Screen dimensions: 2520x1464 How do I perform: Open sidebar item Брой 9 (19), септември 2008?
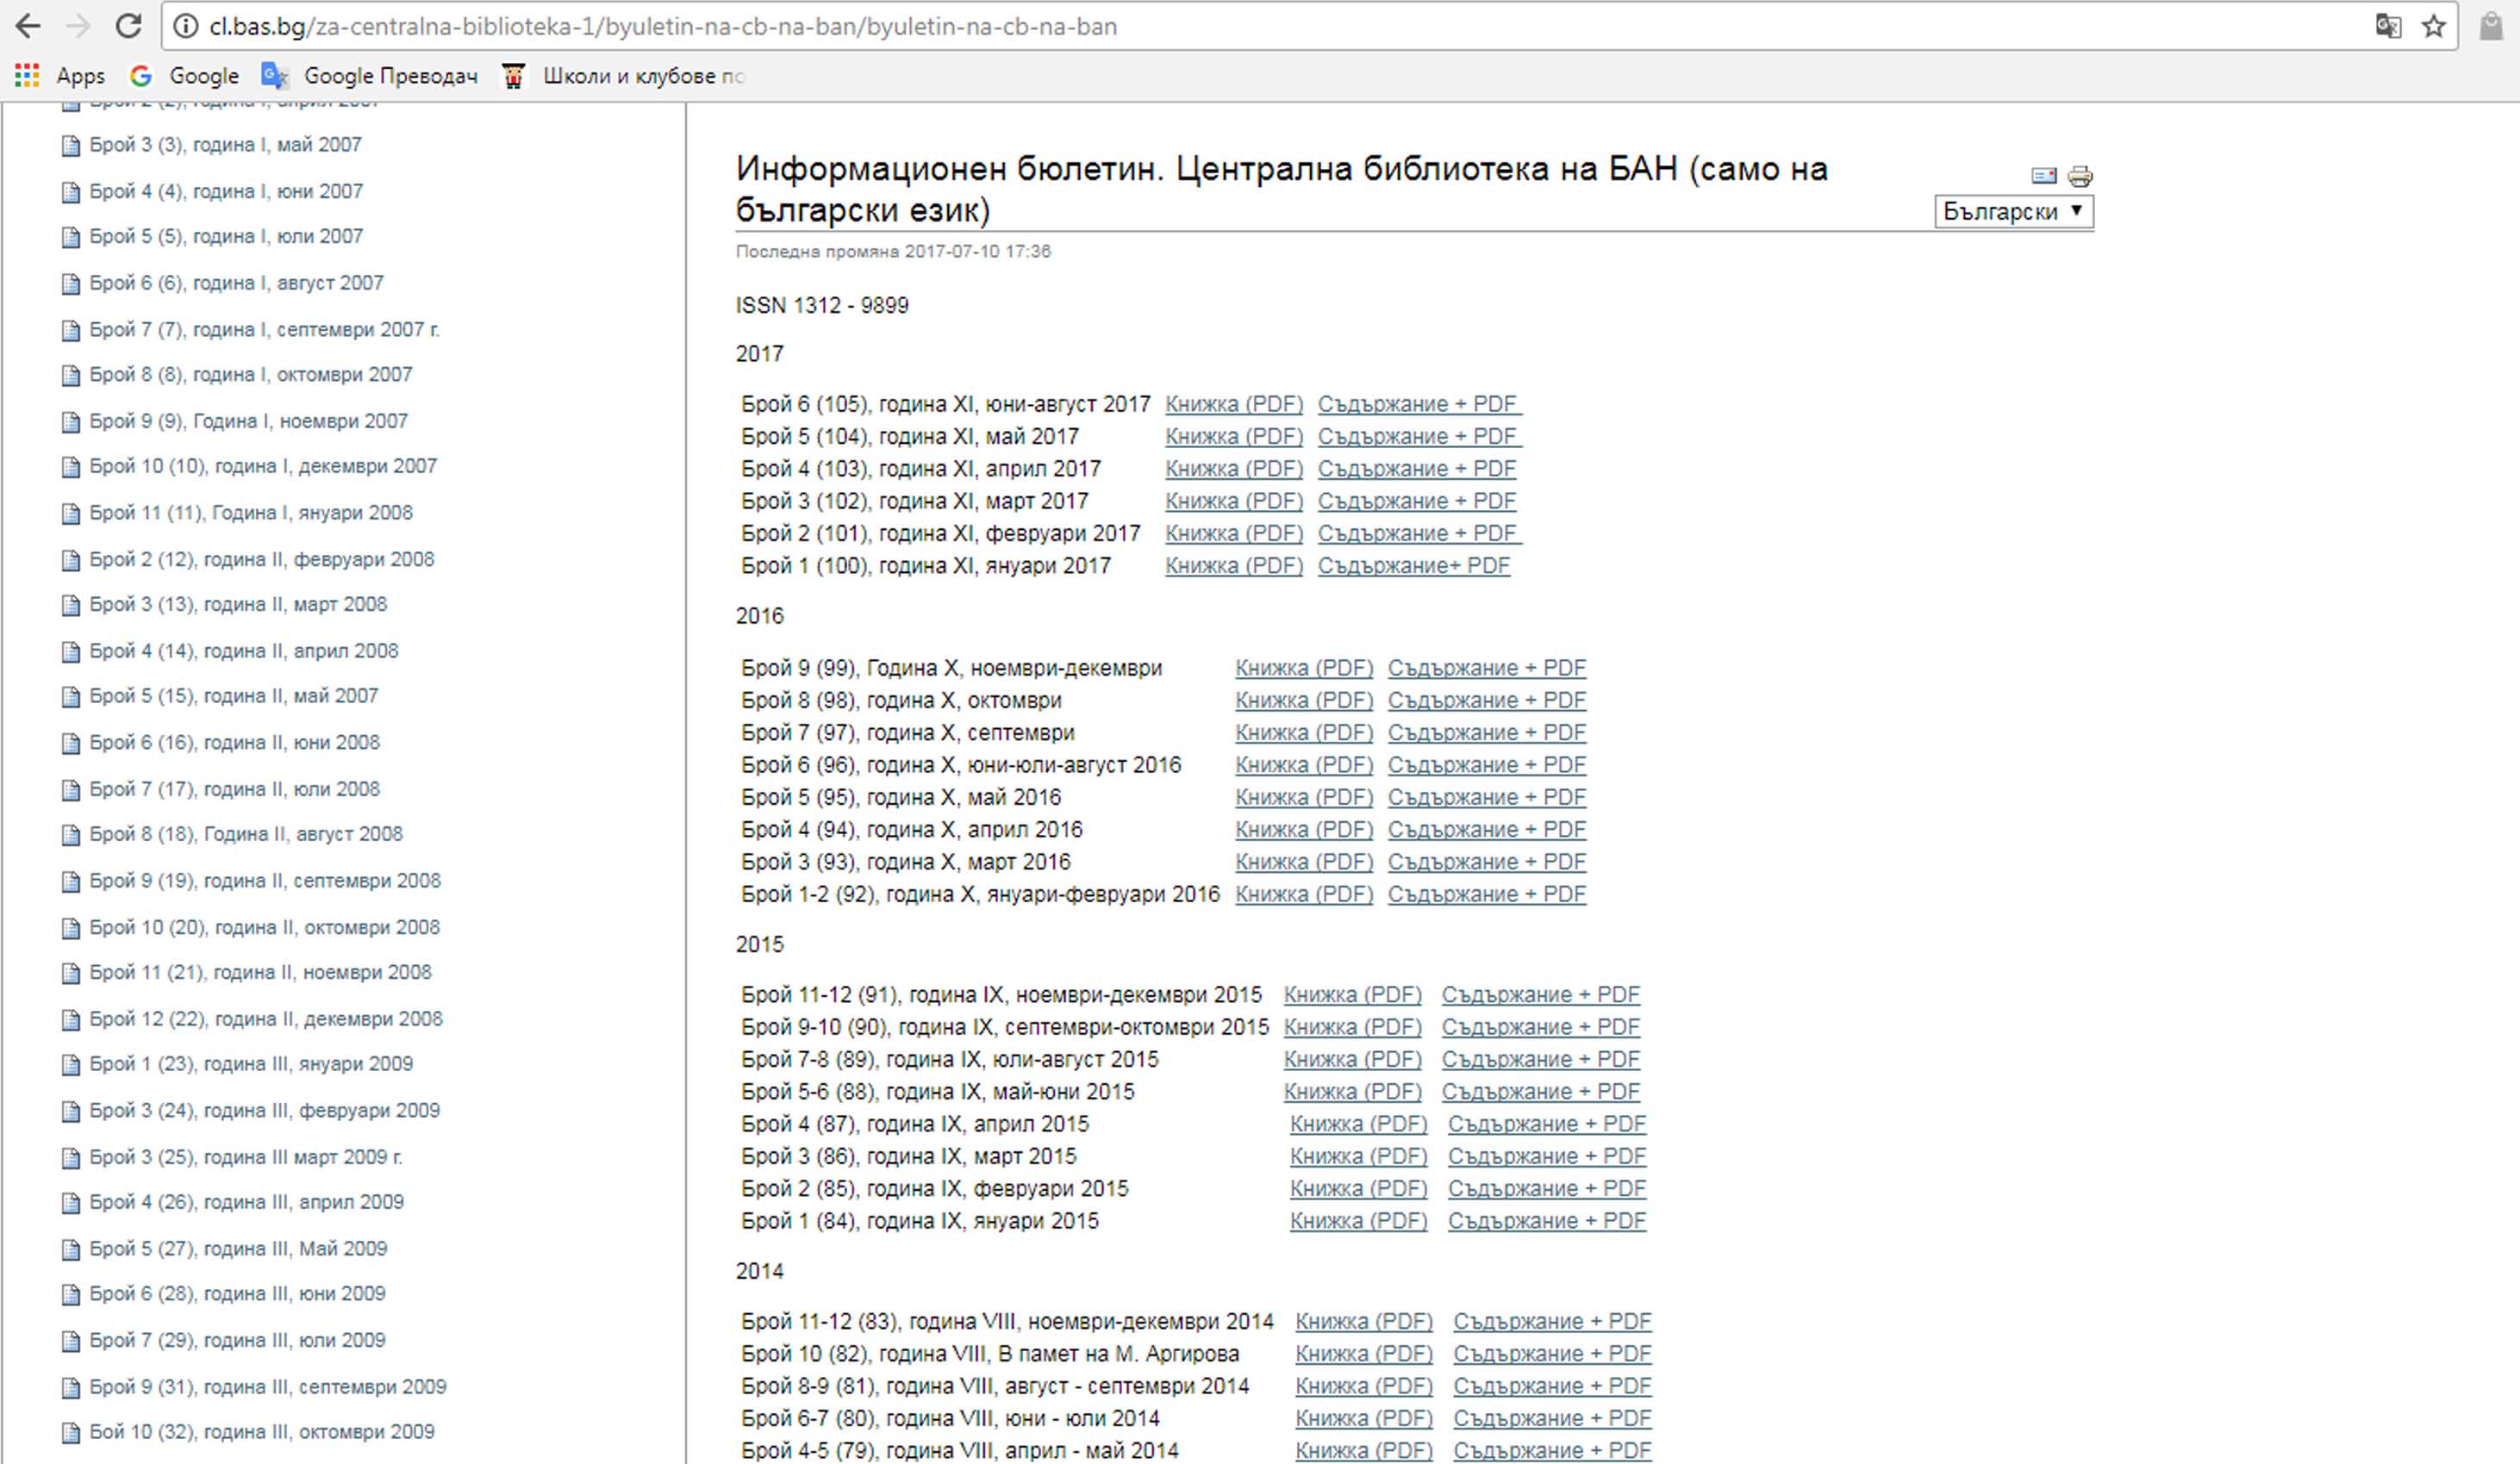[265, 881]
